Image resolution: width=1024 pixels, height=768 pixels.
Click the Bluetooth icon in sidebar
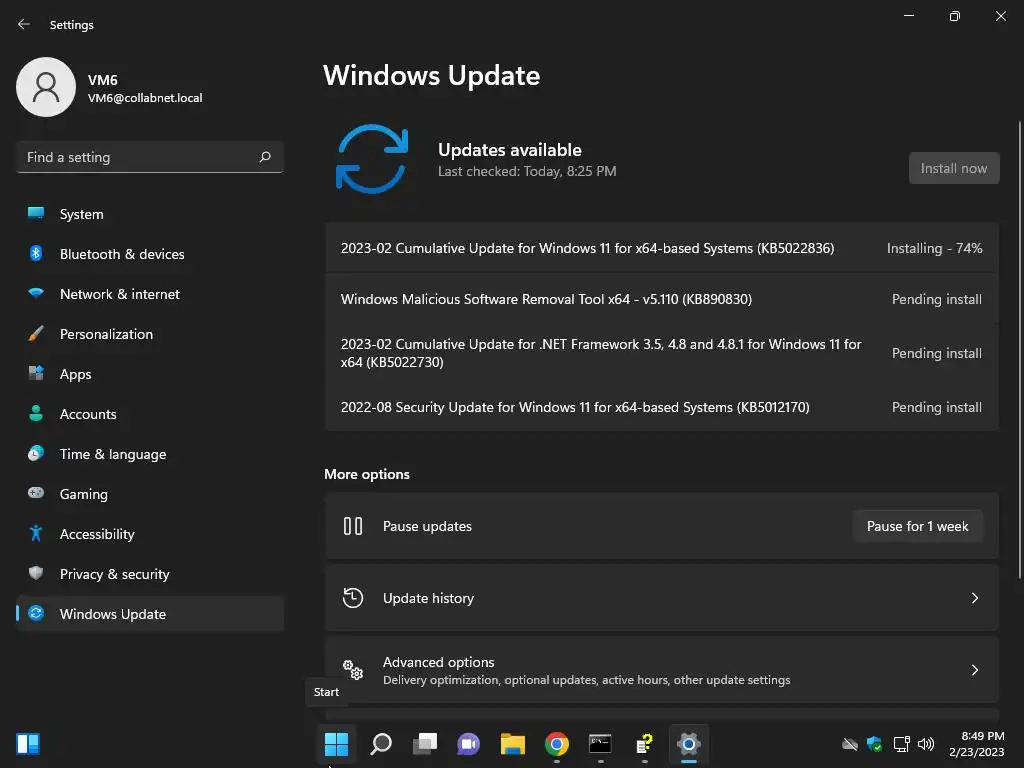[x=36, y=253]
